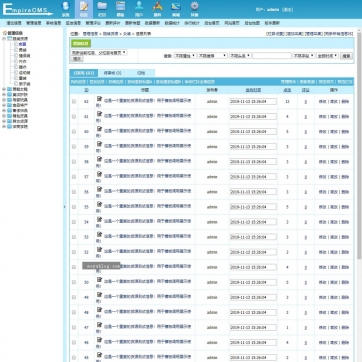Open the 不限推荐 search filter dropdown

point(212,56)
